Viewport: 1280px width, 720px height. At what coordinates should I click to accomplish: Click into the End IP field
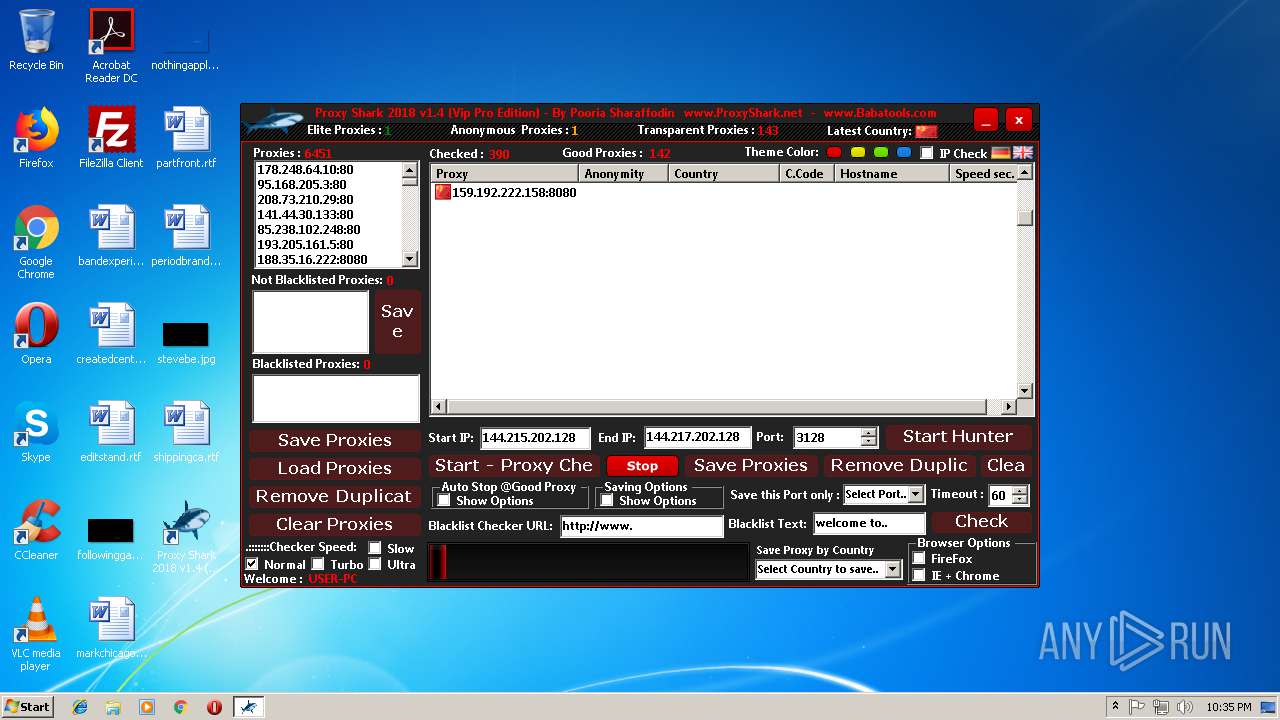pos(697,437)
